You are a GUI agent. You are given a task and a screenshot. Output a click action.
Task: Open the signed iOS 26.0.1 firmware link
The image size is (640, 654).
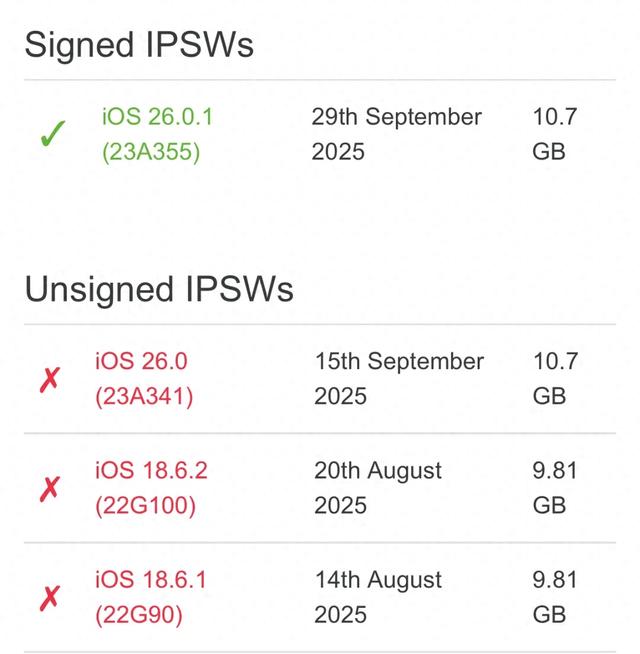pyautogui.click(x=157, y=117)
